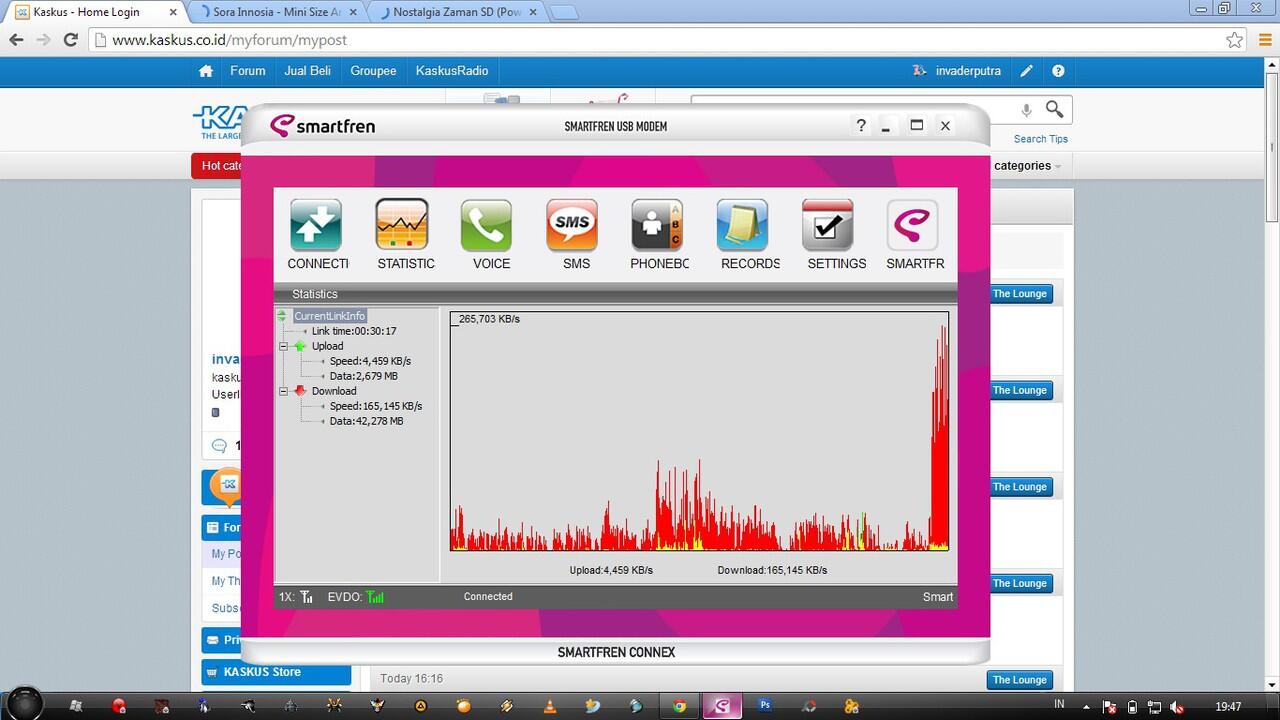
Task: Open VLC from the taskbar
Action: tap(549, 705)
